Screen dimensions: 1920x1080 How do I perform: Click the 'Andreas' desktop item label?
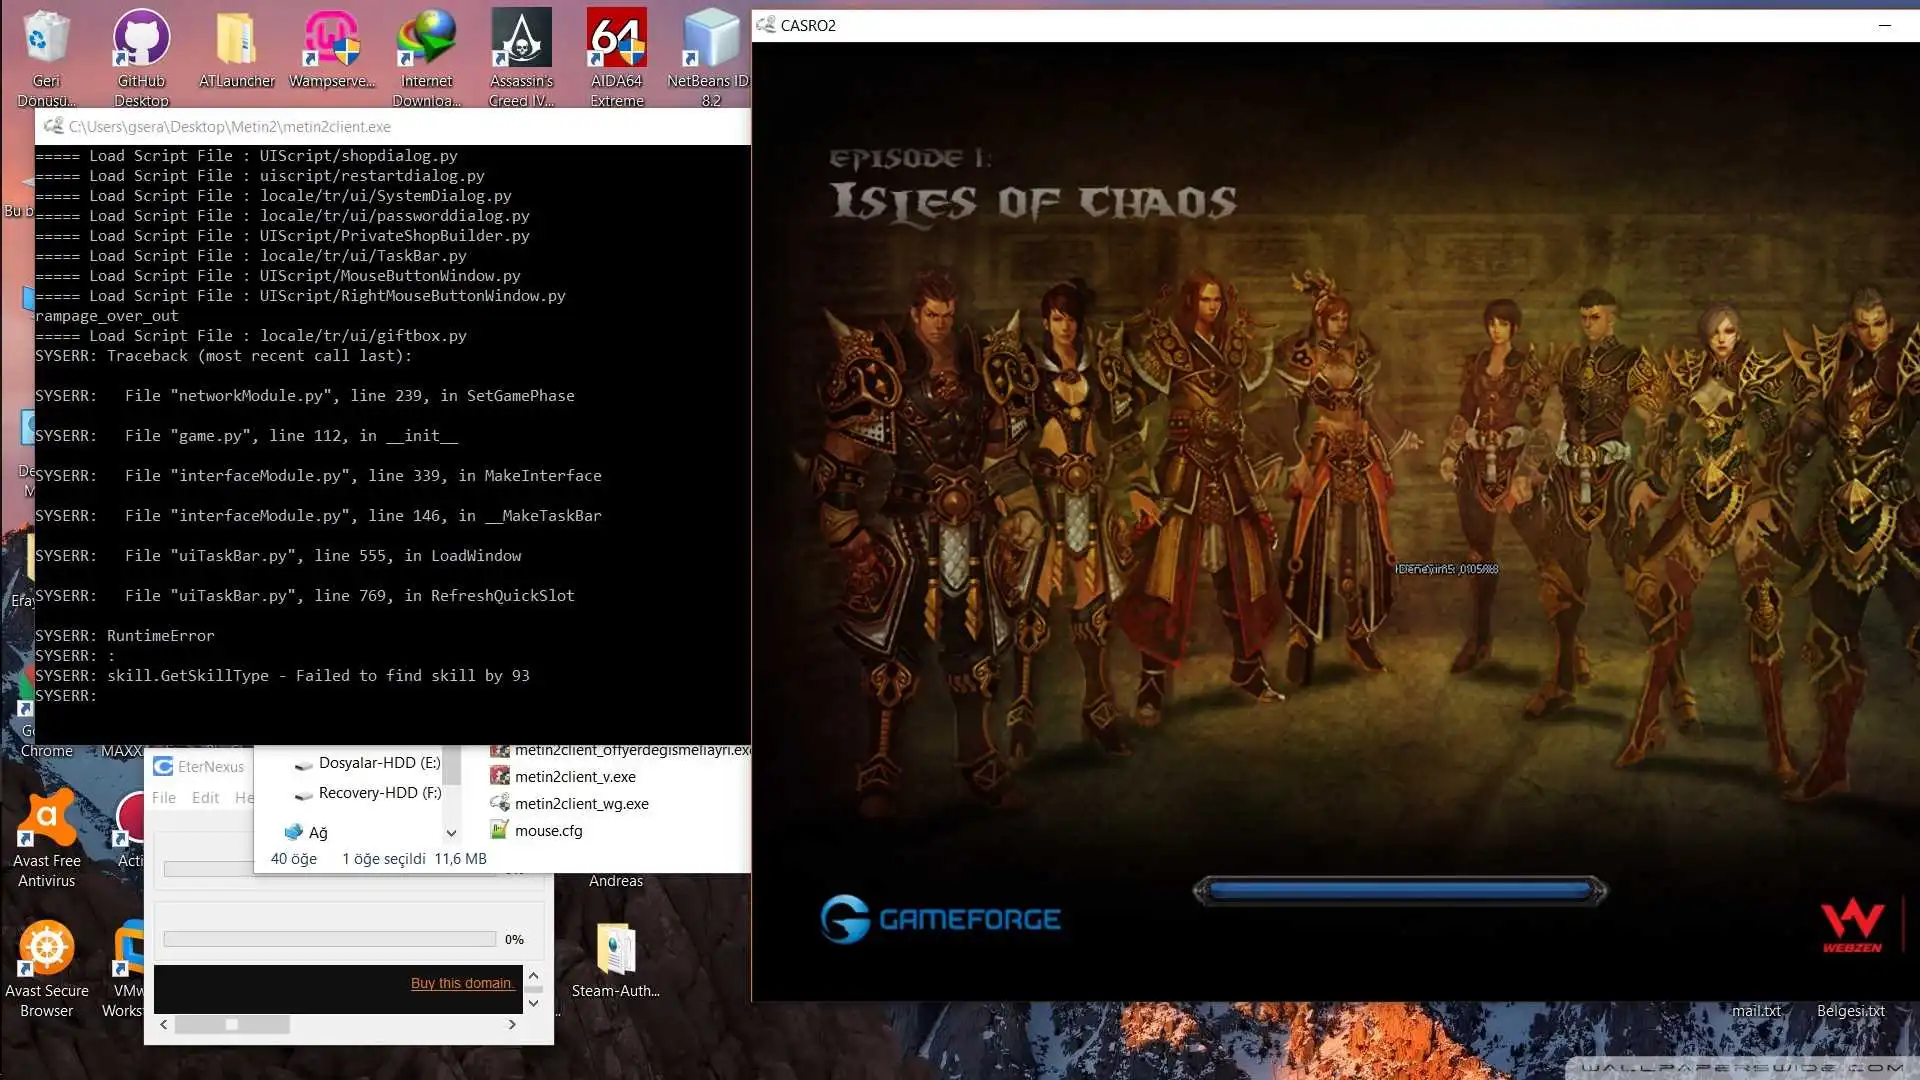615,880
